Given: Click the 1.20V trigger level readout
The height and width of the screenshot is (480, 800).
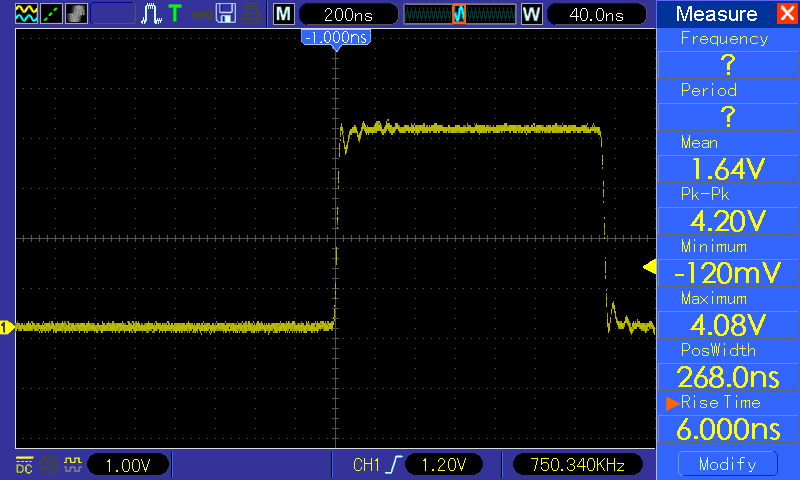Looking at the screenshot, I should pos(444,465).
